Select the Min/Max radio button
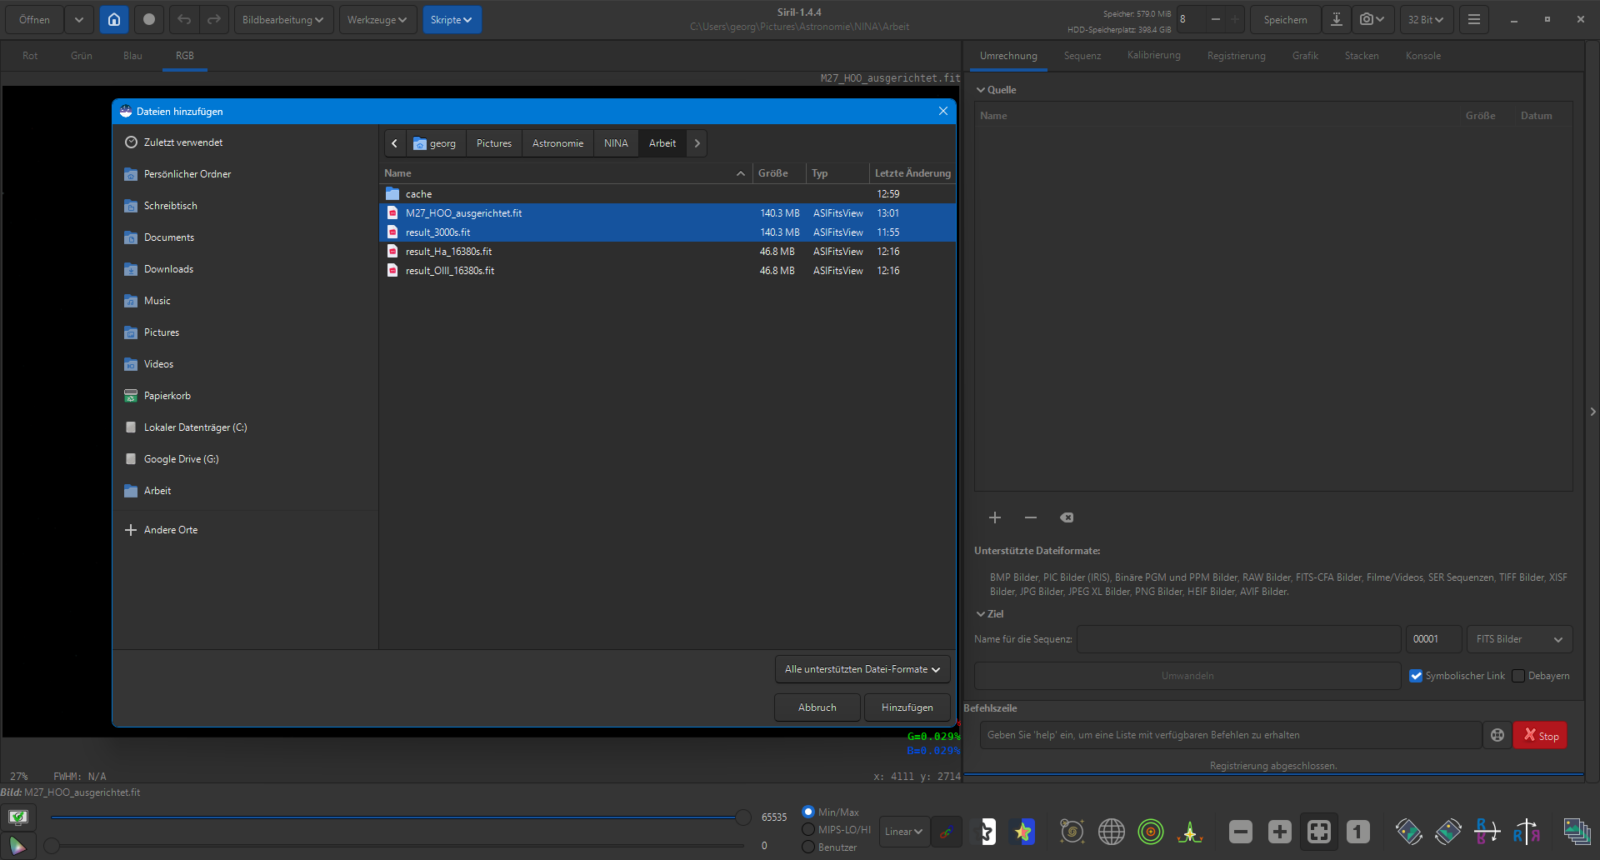 (809, 812)
